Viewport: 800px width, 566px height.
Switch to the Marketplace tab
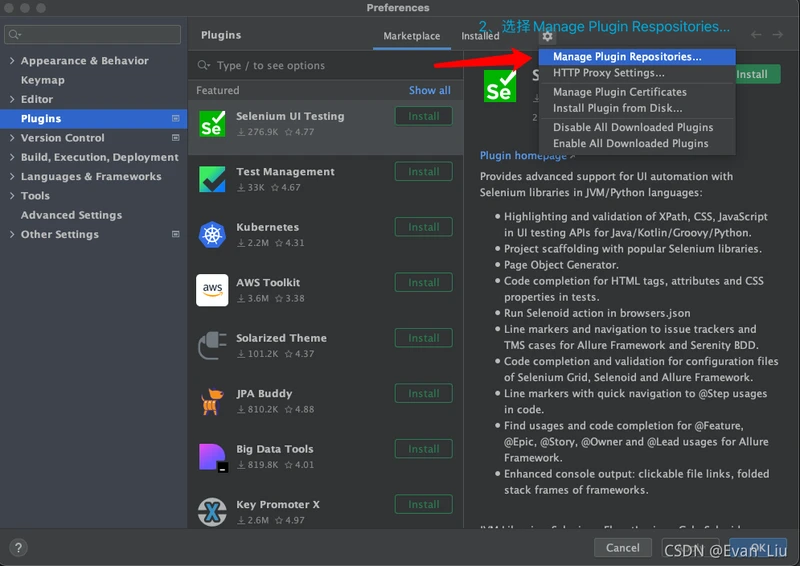click(412, 36)
